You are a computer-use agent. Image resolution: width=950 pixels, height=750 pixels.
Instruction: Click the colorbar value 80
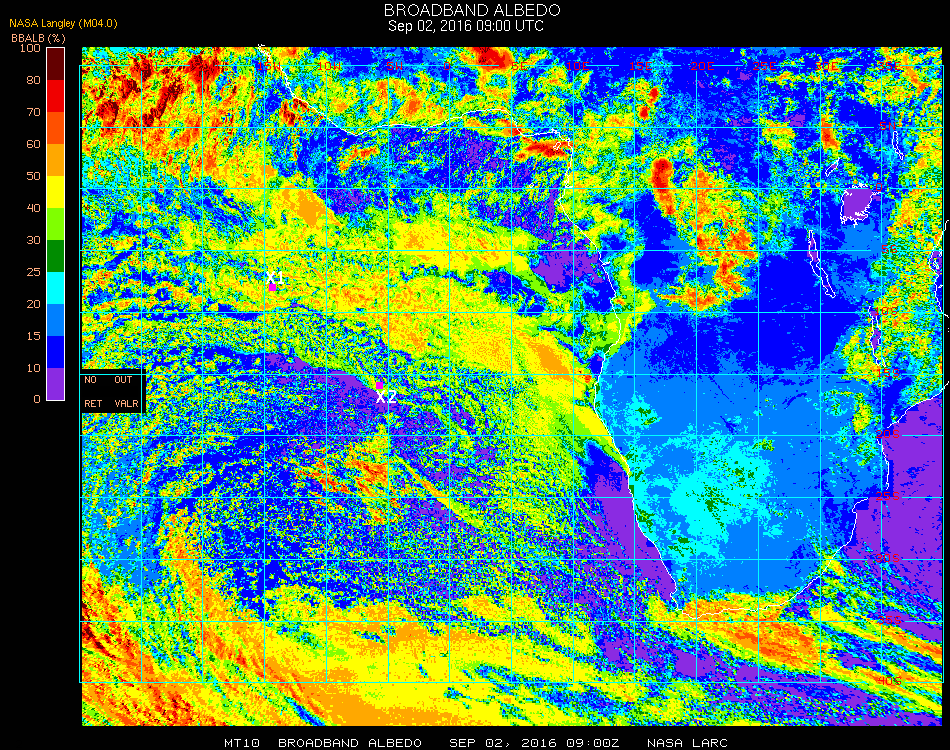(33, 80)
